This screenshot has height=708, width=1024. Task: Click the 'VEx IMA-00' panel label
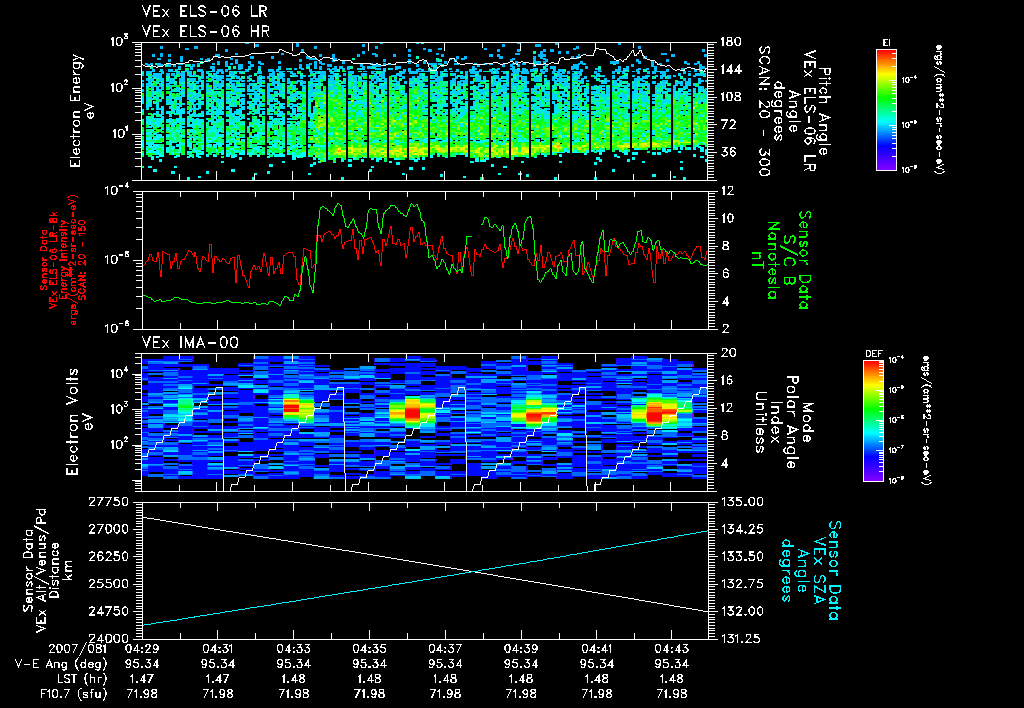point(190,343)
